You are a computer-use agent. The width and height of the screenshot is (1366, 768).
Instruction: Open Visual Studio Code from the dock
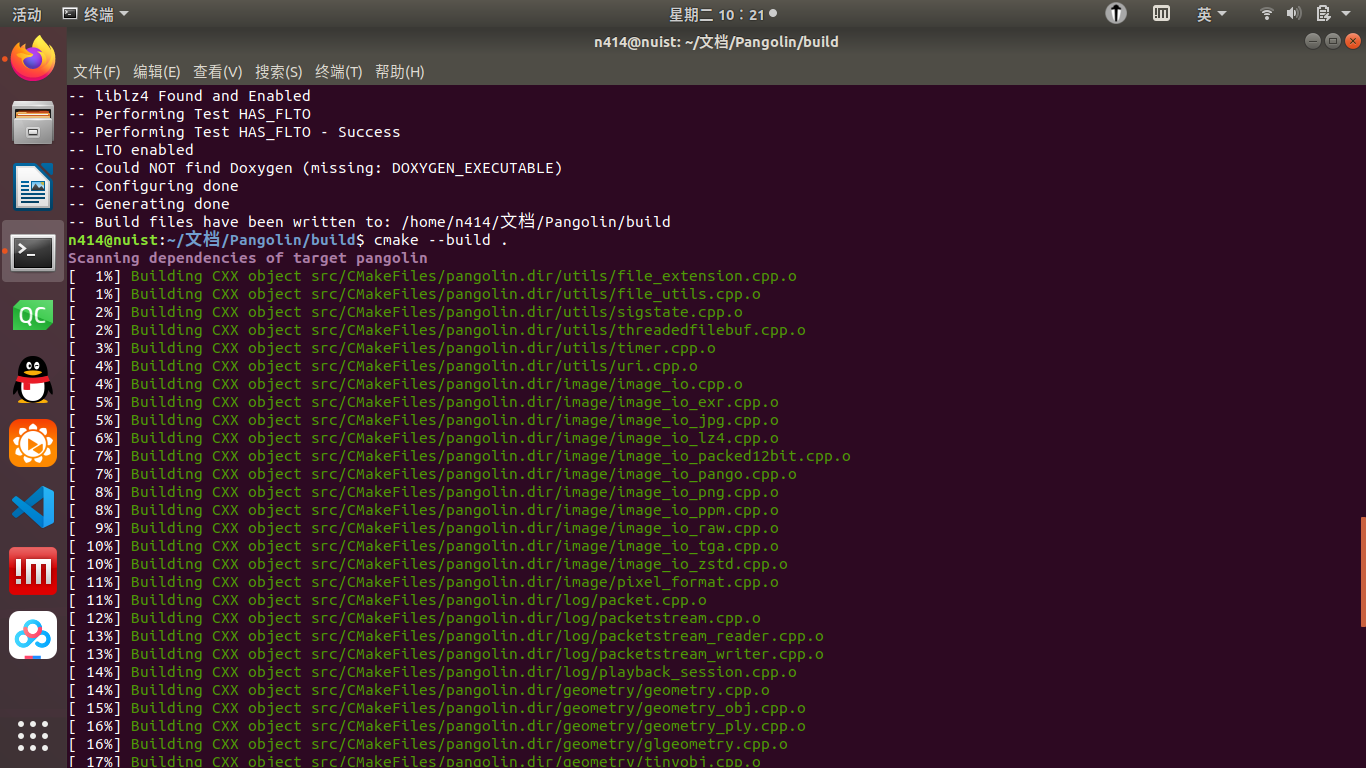[33, 508]
